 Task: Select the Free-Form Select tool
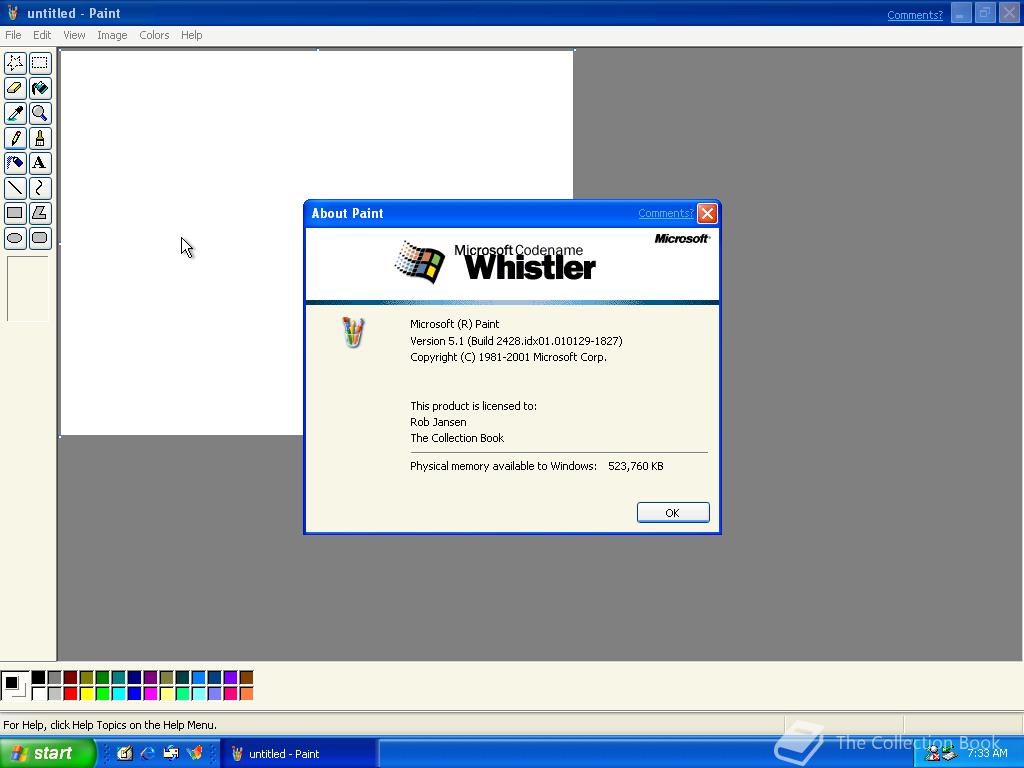tap(15, 63)
